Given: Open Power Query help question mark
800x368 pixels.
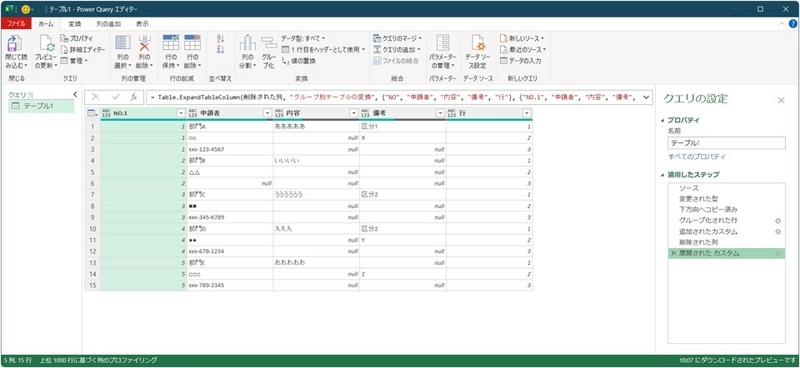Looking at the screenshot, I should [x=793, y=23].
